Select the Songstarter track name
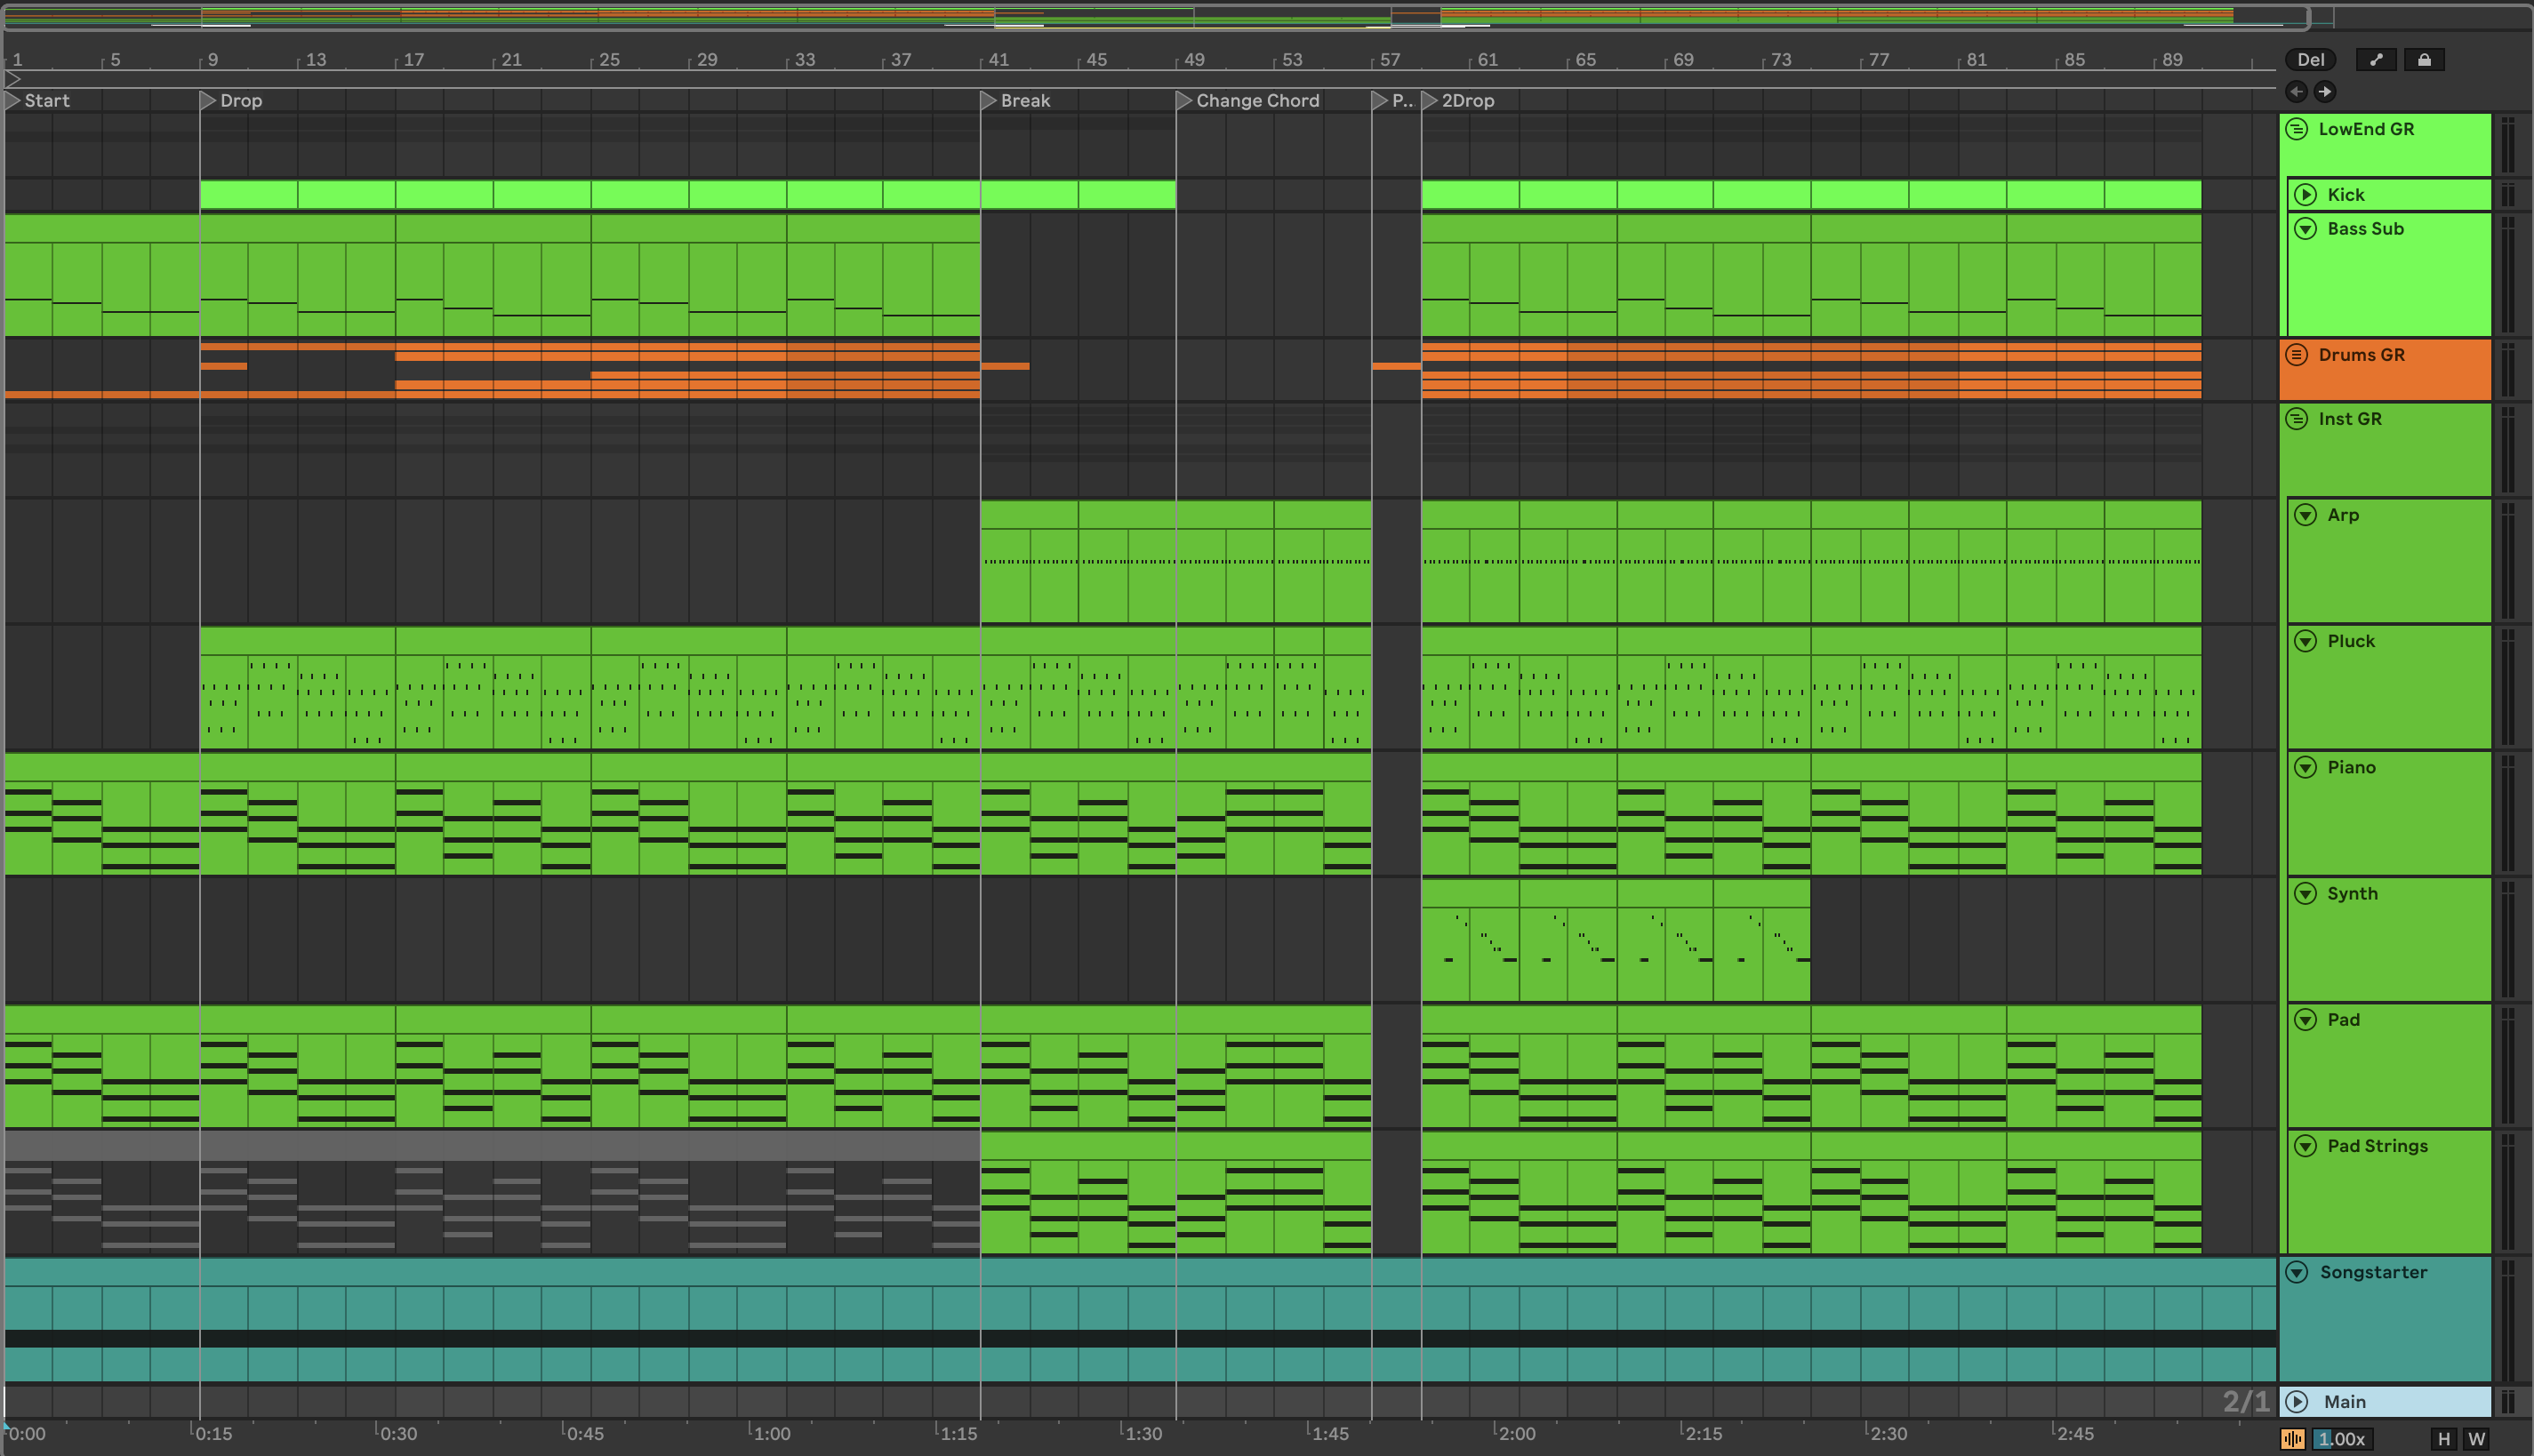 pos(2373,1272)
